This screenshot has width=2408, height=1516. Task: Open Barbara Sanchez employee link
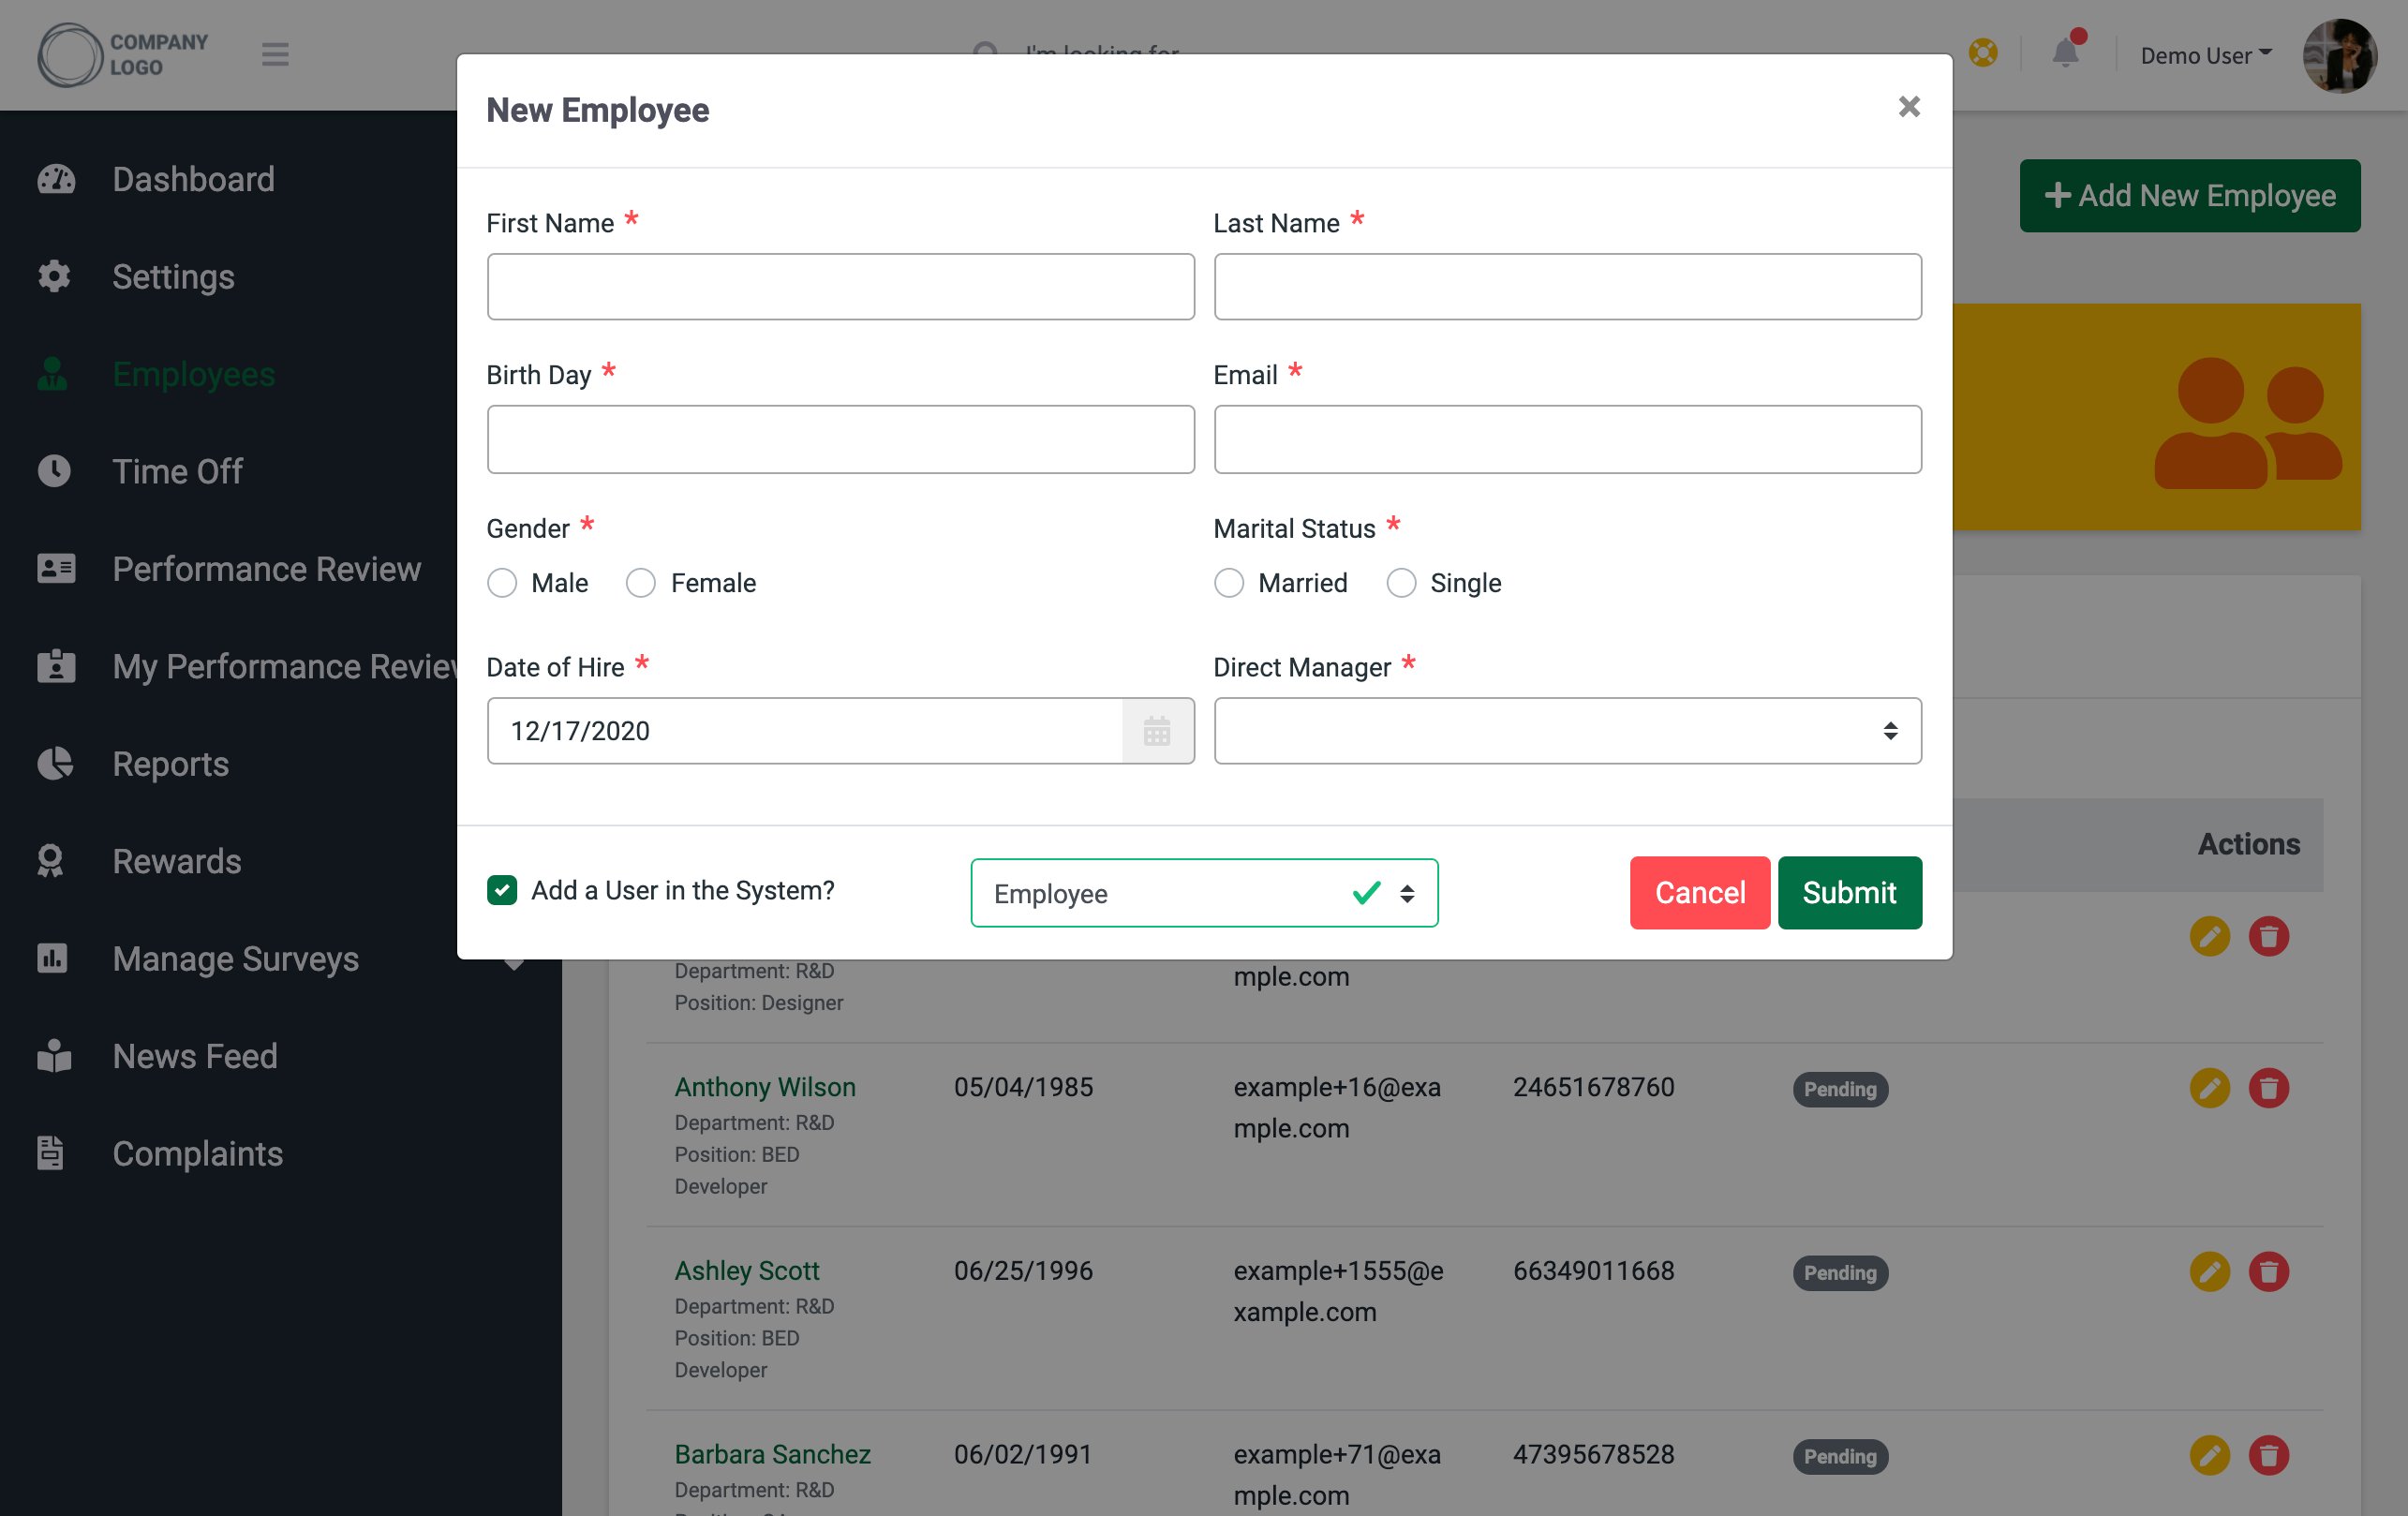773,1455
